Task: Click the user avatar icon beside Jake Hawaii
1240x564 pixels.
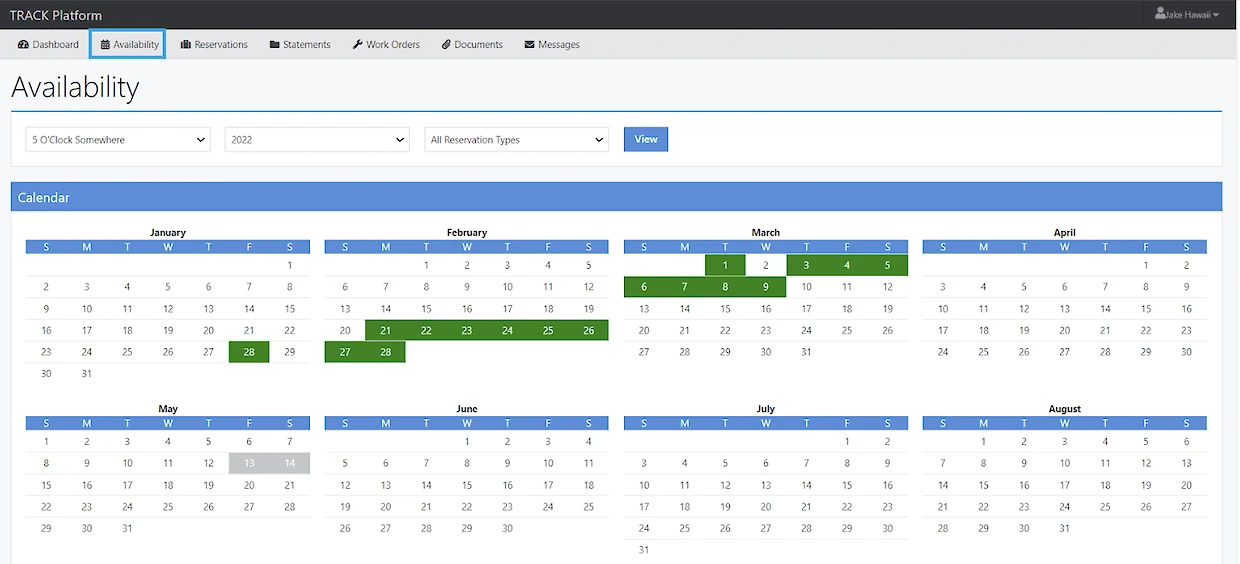Action: click(1160, 14)
